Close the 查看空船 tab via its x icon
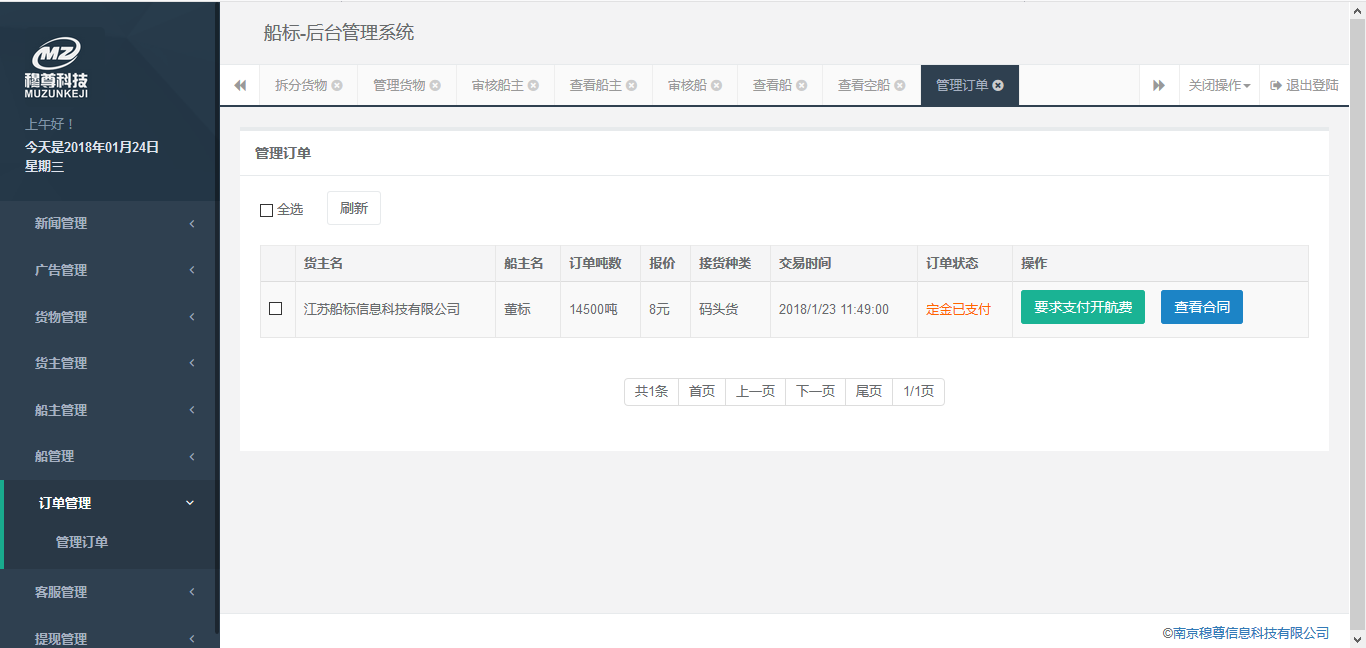This screenshot has width=1366, height=648. 900,86
